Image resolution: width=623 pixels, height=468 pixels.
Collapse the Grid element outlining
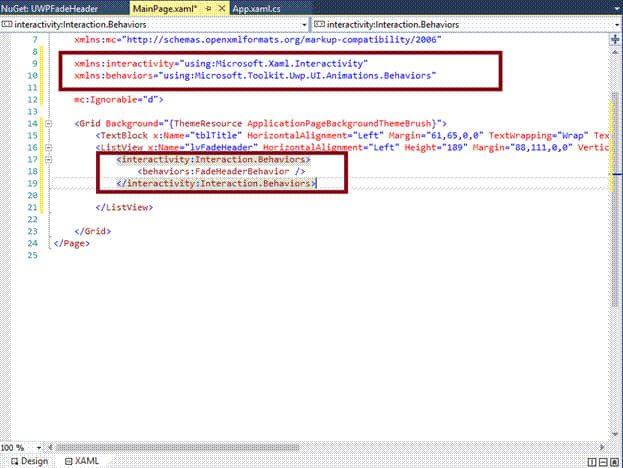pyautogui.click(x=48, y=124)
